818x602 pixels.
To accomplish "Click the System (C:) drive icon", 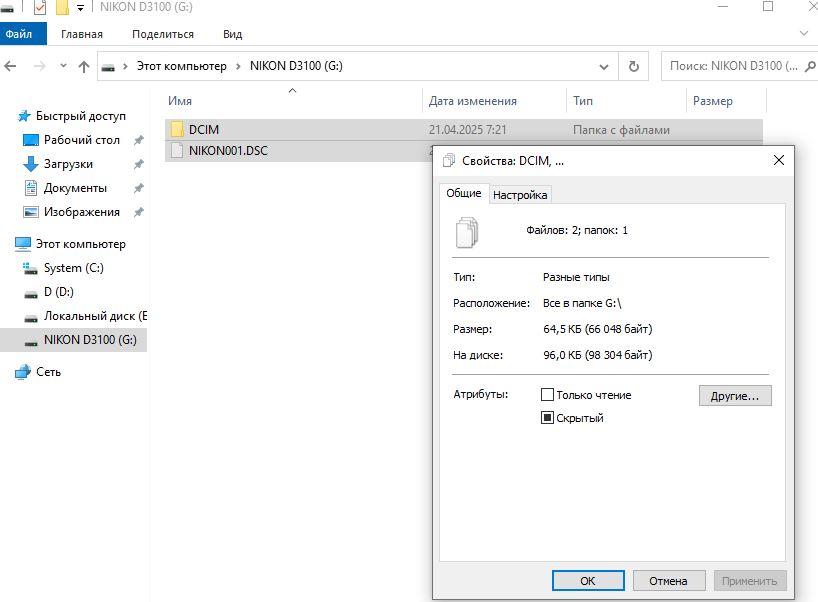I will [x=30, y=268].
